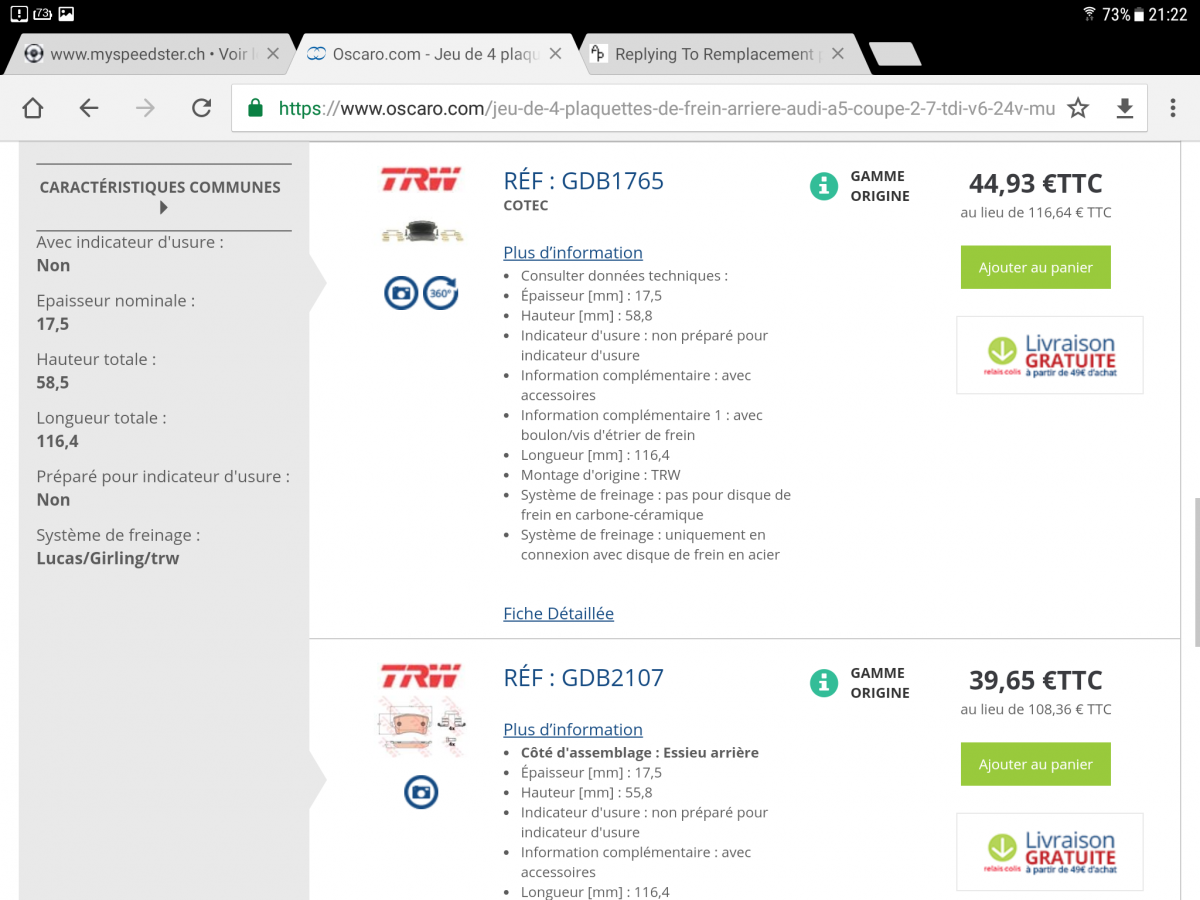Bookmark the page with star icon
Image resolution: width=1200 pixels, height=900 pixels.
pyautogui.click(x=1078, y=108)
